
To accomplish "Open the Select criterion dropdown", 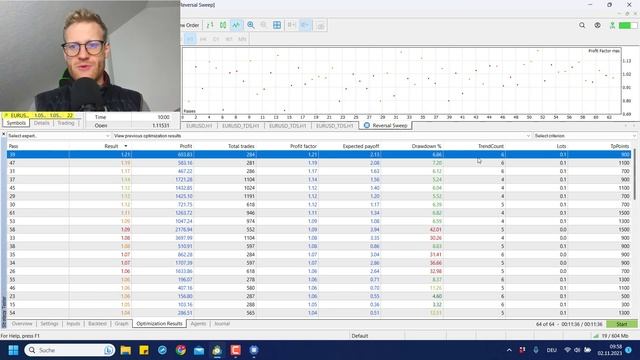I will [584, 136].
